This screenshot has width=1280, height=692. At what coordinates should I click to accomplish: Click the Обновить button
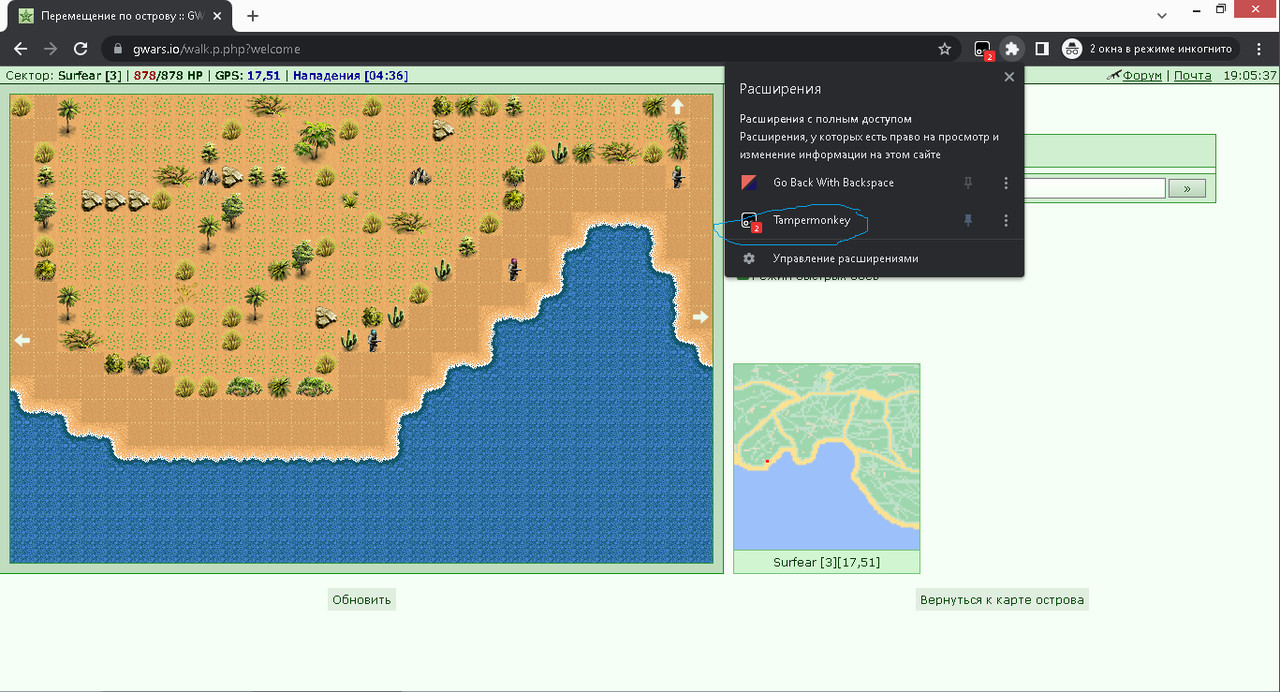[x=362, y=600]
